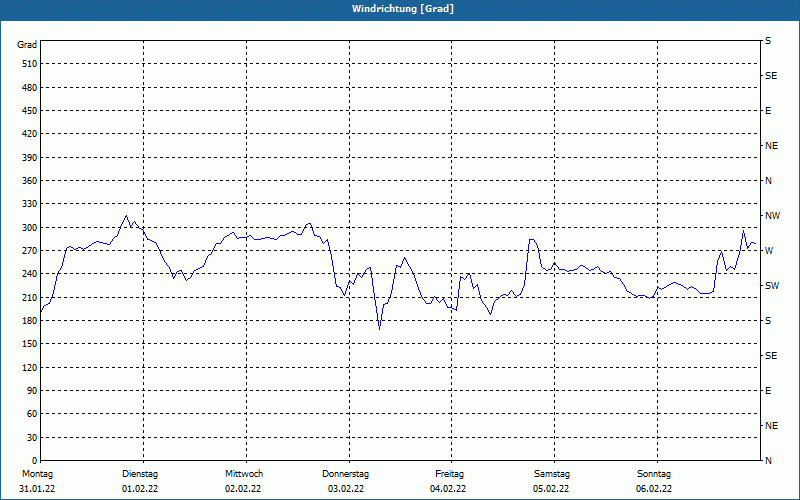Select the 300 degree axis label
The height and width of the screenshot is (500, 800).
[x=30, y=228]
